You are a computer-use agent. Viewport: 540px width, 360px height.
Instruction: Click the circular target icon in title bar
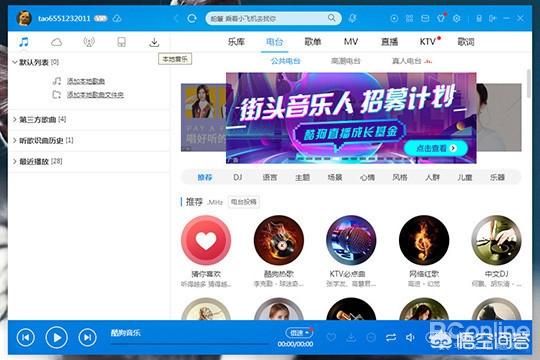pyautogui.click(x=394, y=18)
